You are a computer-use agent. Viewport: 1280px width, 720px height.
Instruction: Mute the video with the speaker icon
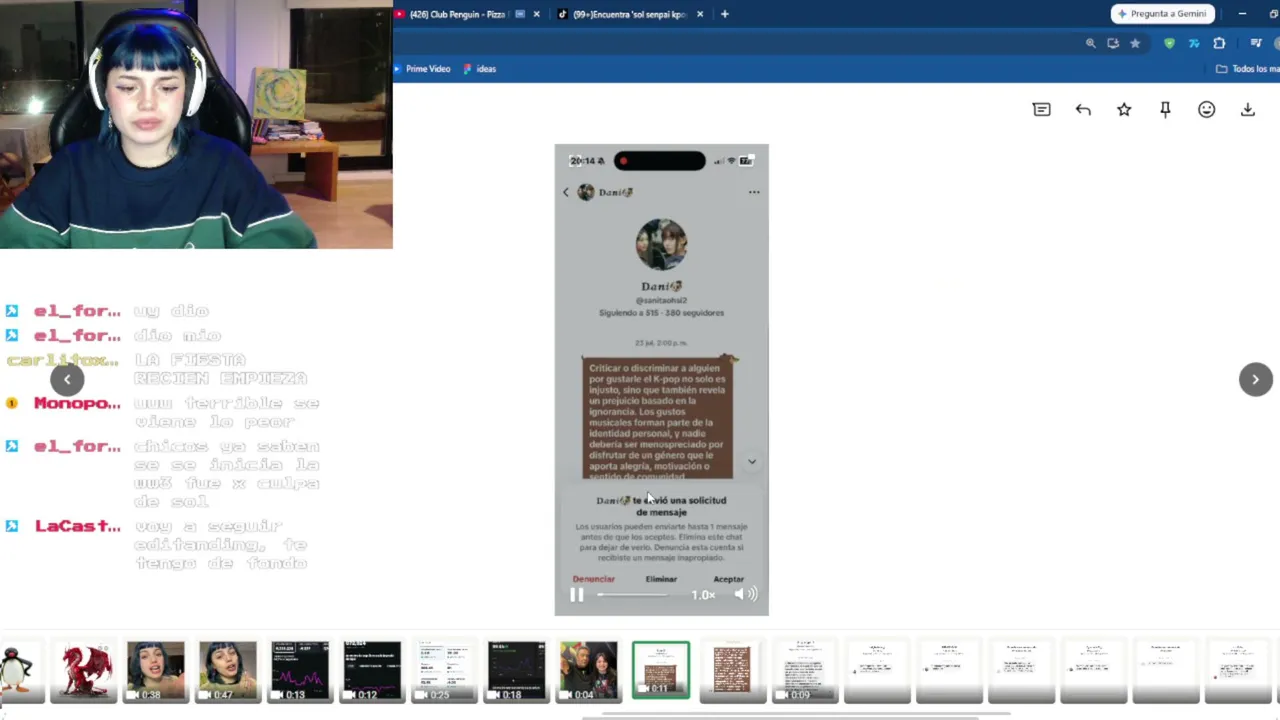745,595
